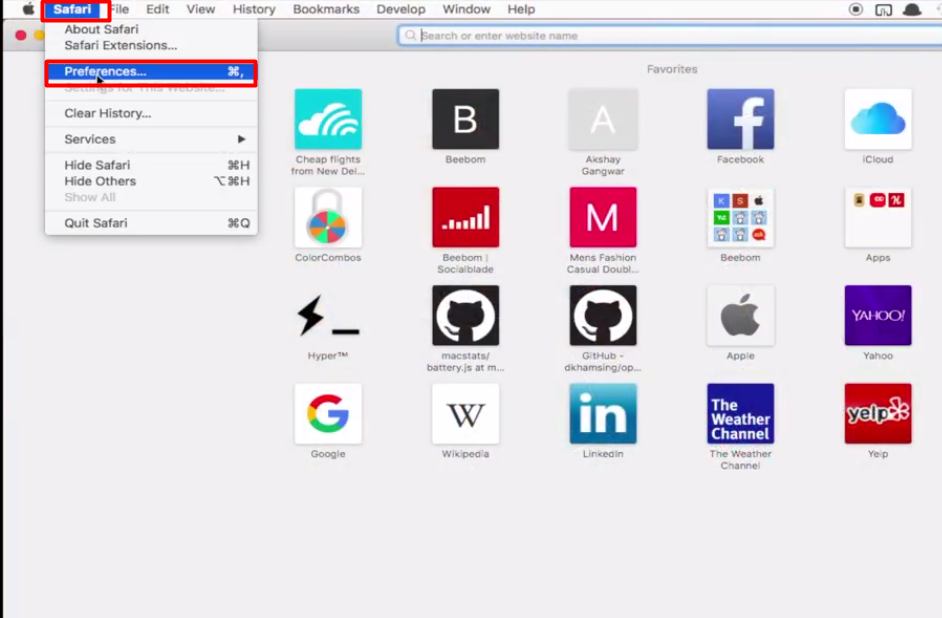Choose Safari Extensions... from the menu
The height and width of the screenshot is (618, 942).
151,45
